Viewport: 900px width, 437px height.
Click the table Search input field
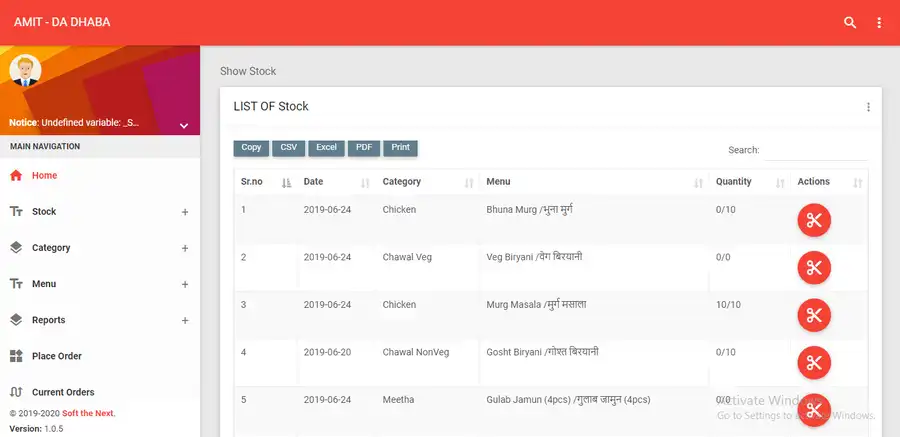click(815, 150)
